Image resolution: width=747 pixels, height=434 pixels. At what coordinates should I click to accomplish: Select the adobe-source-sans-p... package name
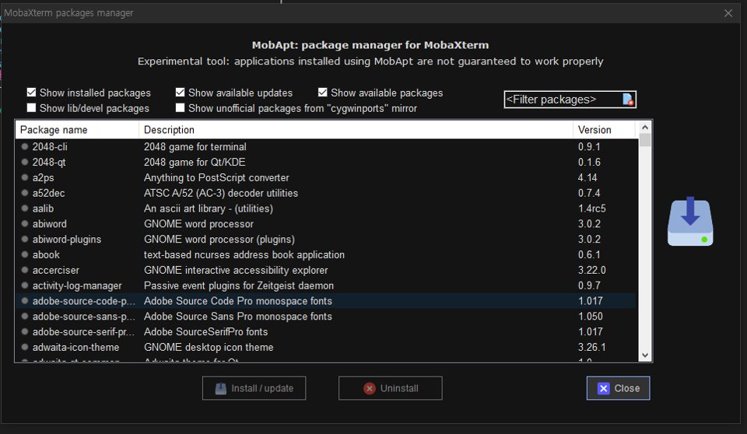tap(83, 316)
